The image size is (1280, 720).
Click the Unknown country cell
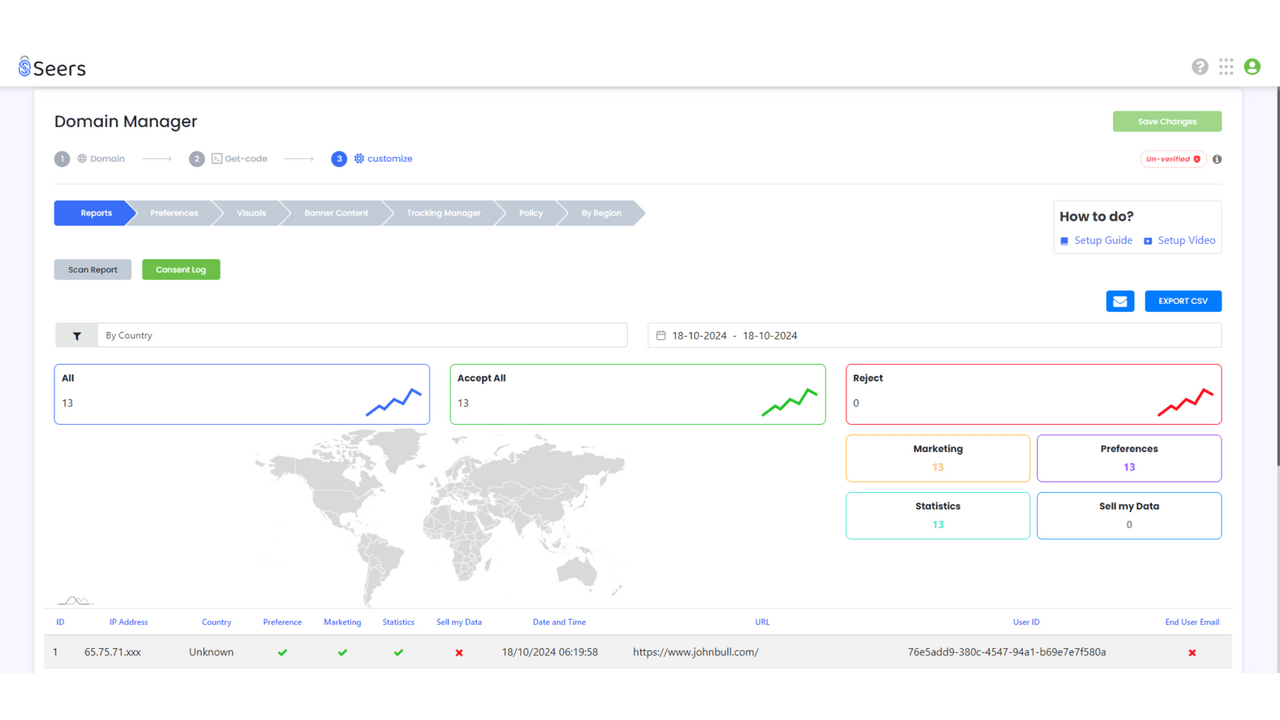click(211, 652)
